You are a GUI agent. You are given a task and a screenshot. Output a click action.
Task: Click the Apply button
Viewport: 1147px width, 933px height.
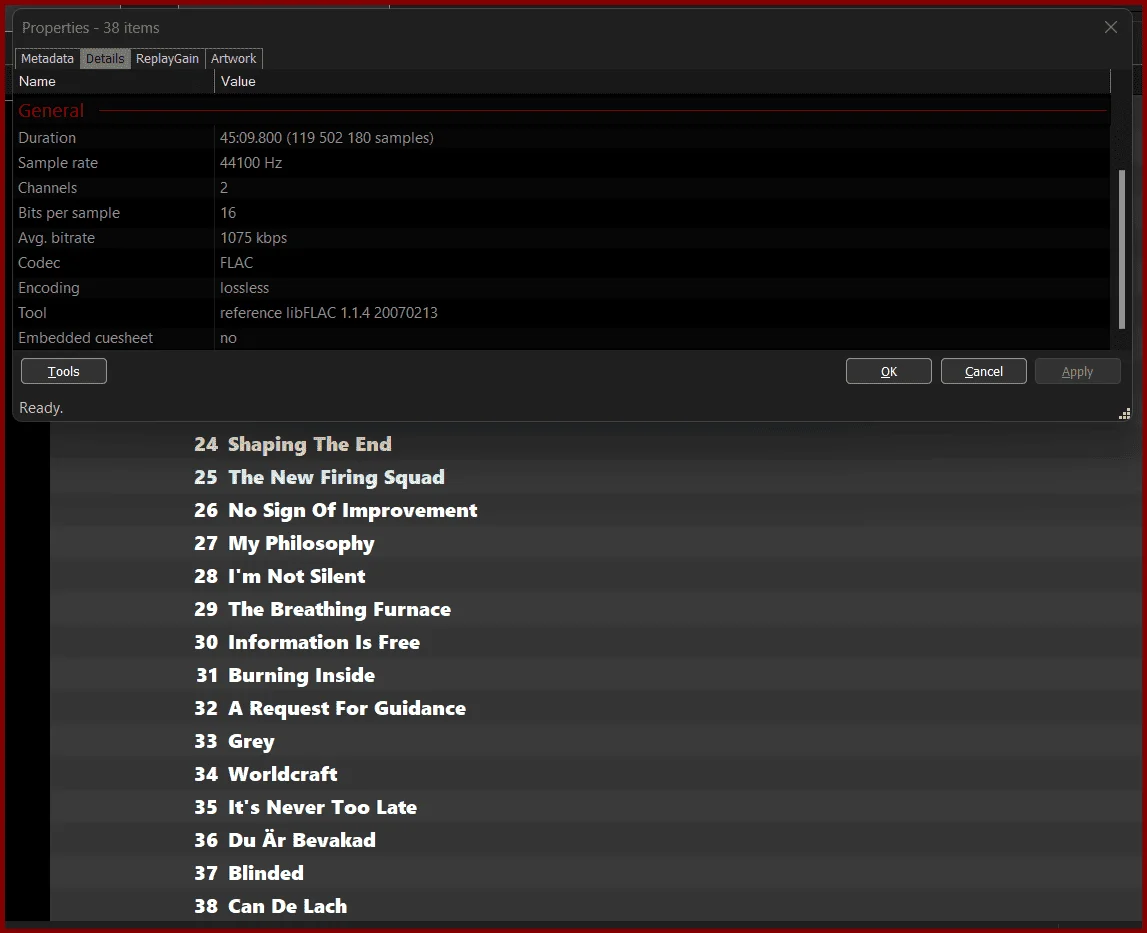point(1078,371)
